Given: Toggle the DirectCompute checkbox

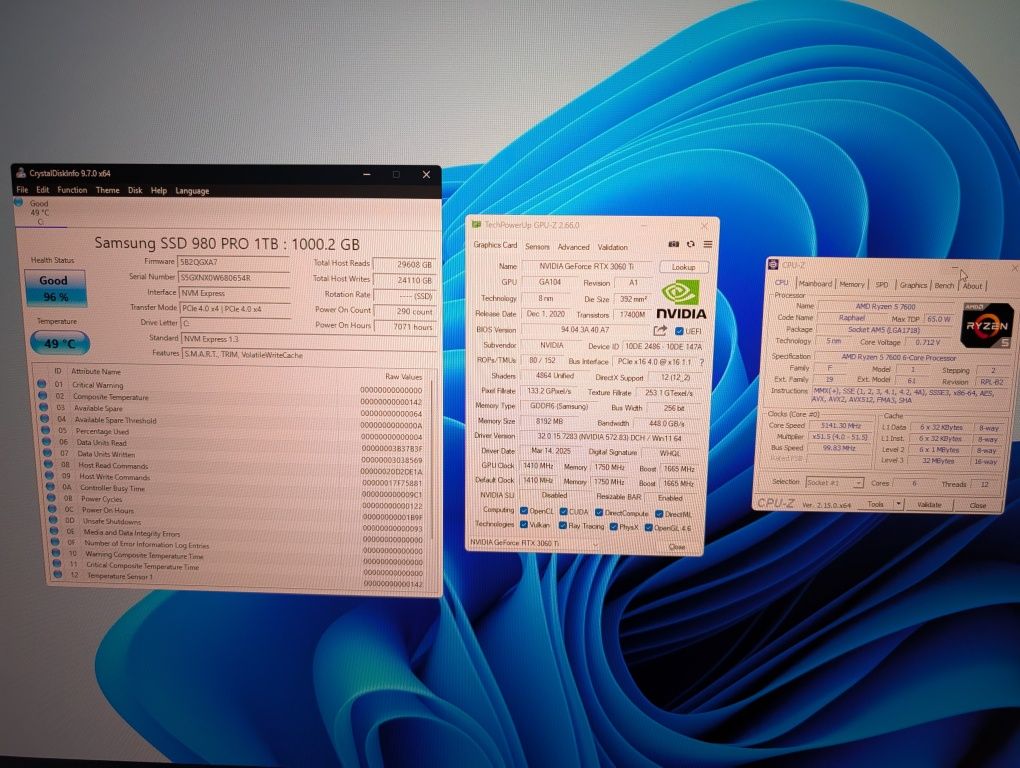Looking at the screenshot, I should (x=599, y=512).
